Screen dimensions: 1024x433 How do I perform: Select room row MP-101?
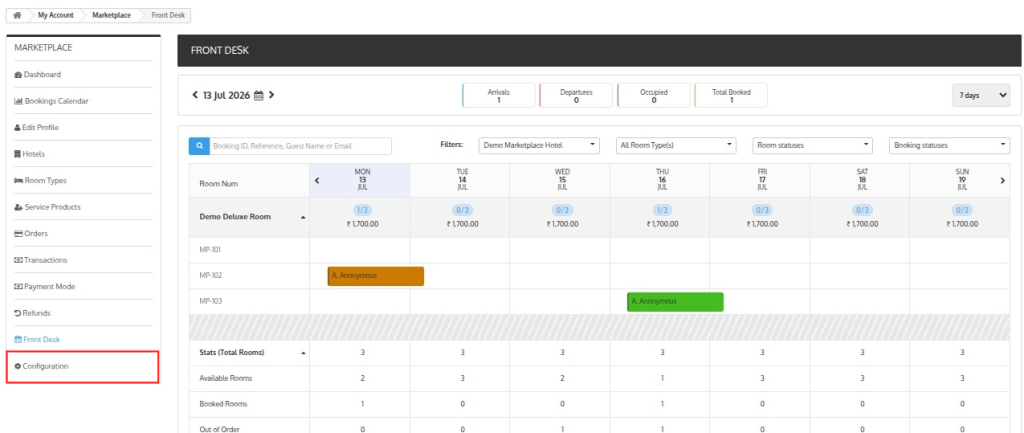(210, 249)
